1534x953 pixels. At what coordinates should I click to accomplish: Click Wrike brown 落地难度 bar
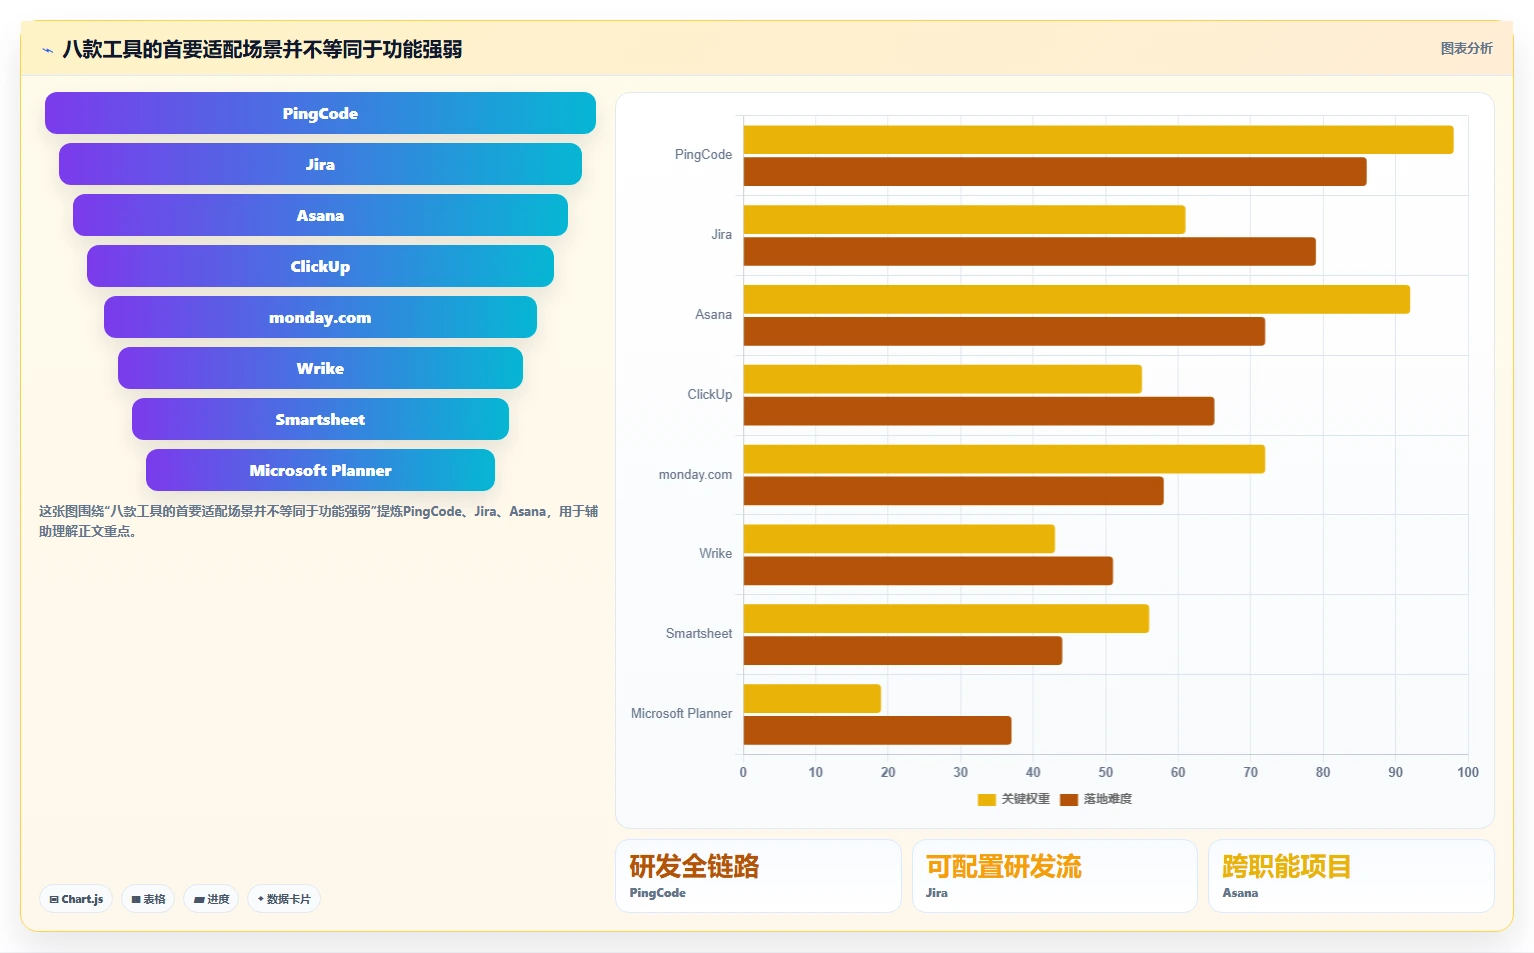pyautogui.click(x=928, y=571)
